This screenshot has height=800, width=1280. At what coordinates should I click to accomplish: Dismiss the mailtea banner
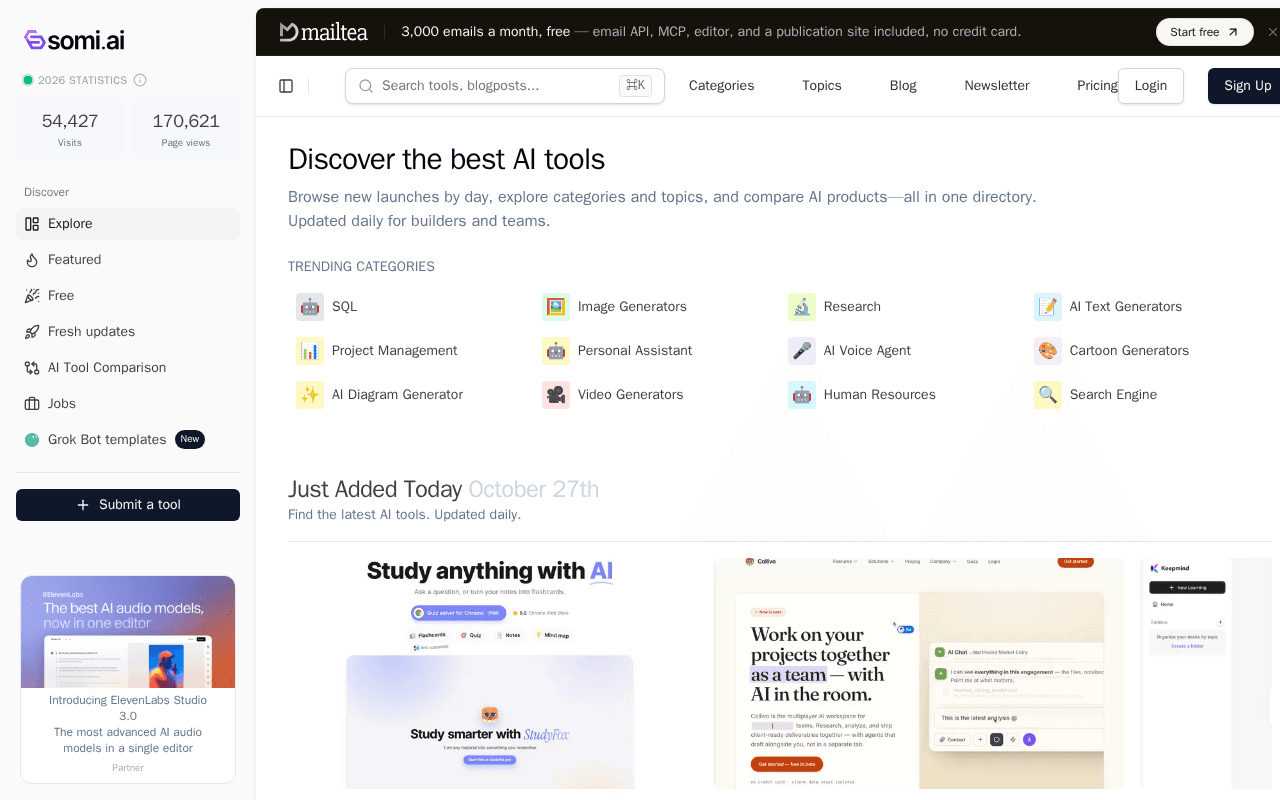coord(1272,32)
